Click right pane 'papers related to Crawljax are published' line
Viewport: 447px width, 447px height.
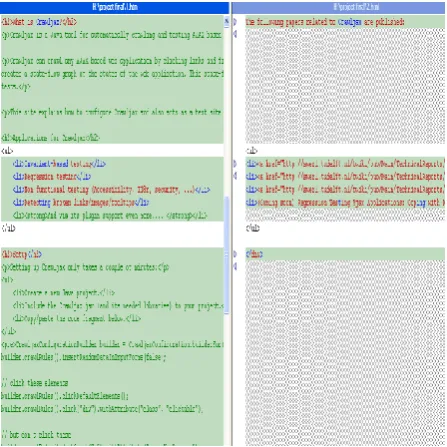point(325,22)
